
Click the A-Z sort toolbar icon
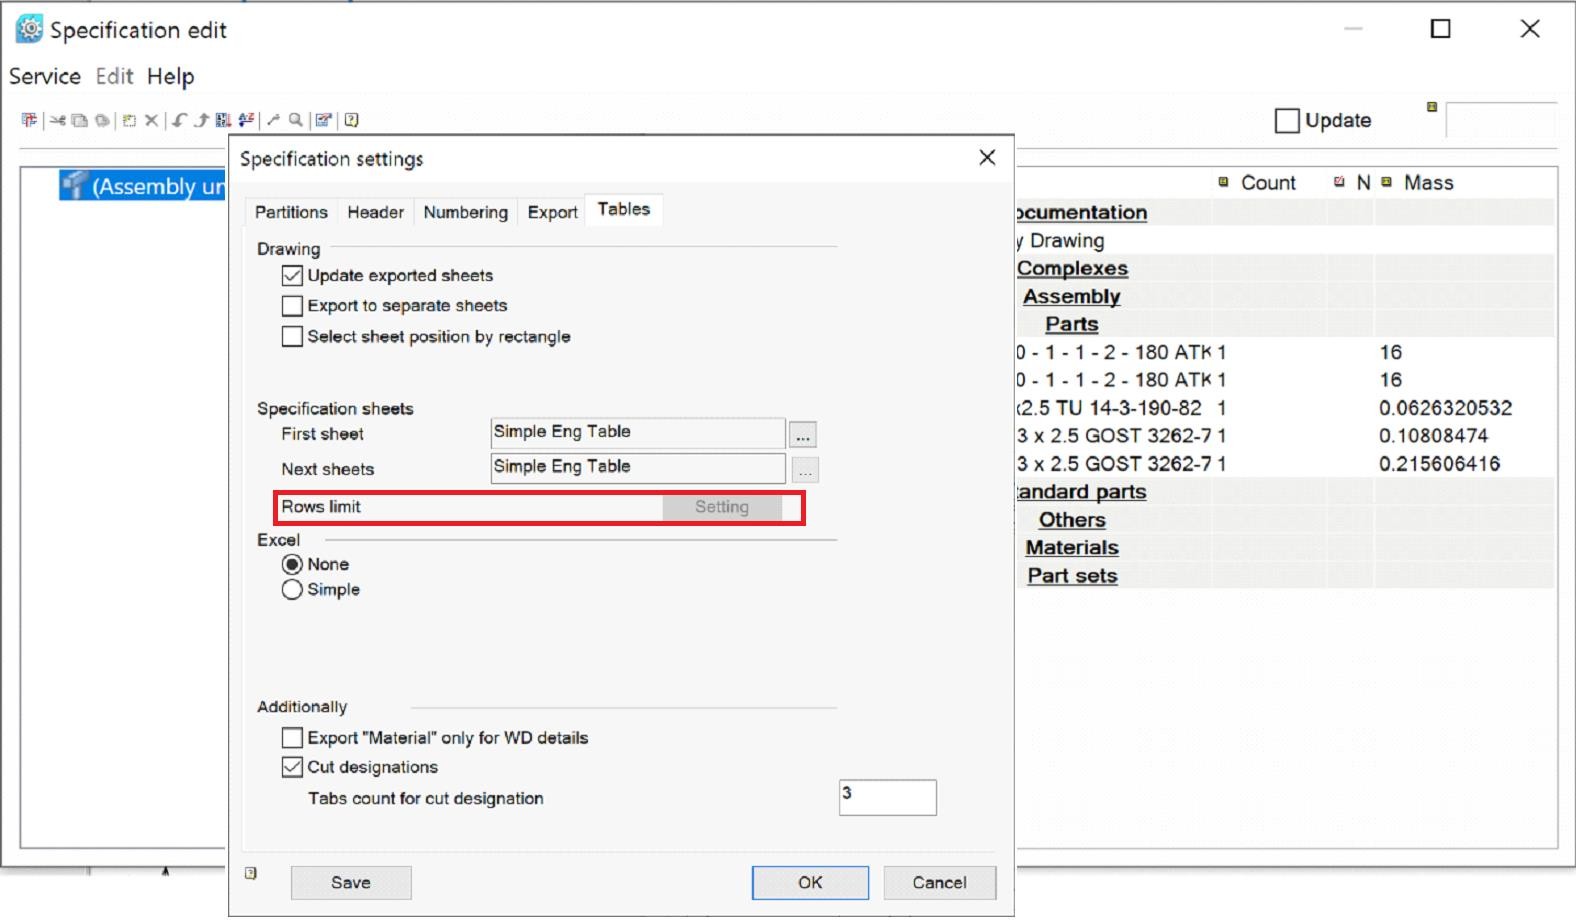pos(246,120)
